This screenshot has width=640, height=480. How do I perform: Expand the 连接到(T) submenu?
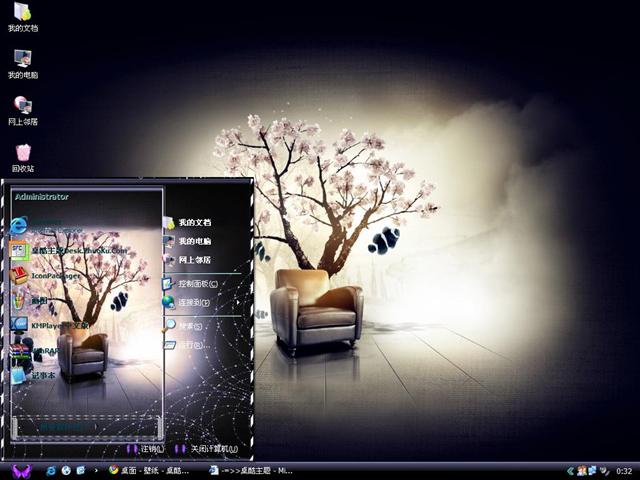point(202,302)
